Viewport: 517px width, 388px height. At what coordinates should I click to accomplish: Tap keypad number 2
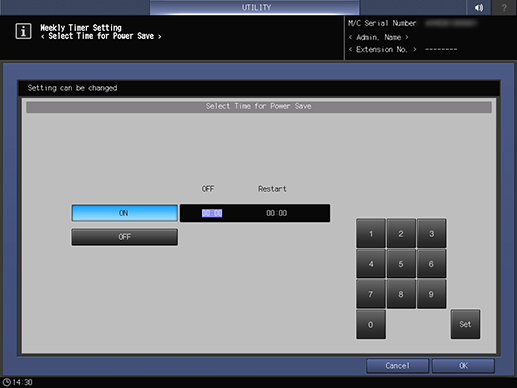point(401,233)
